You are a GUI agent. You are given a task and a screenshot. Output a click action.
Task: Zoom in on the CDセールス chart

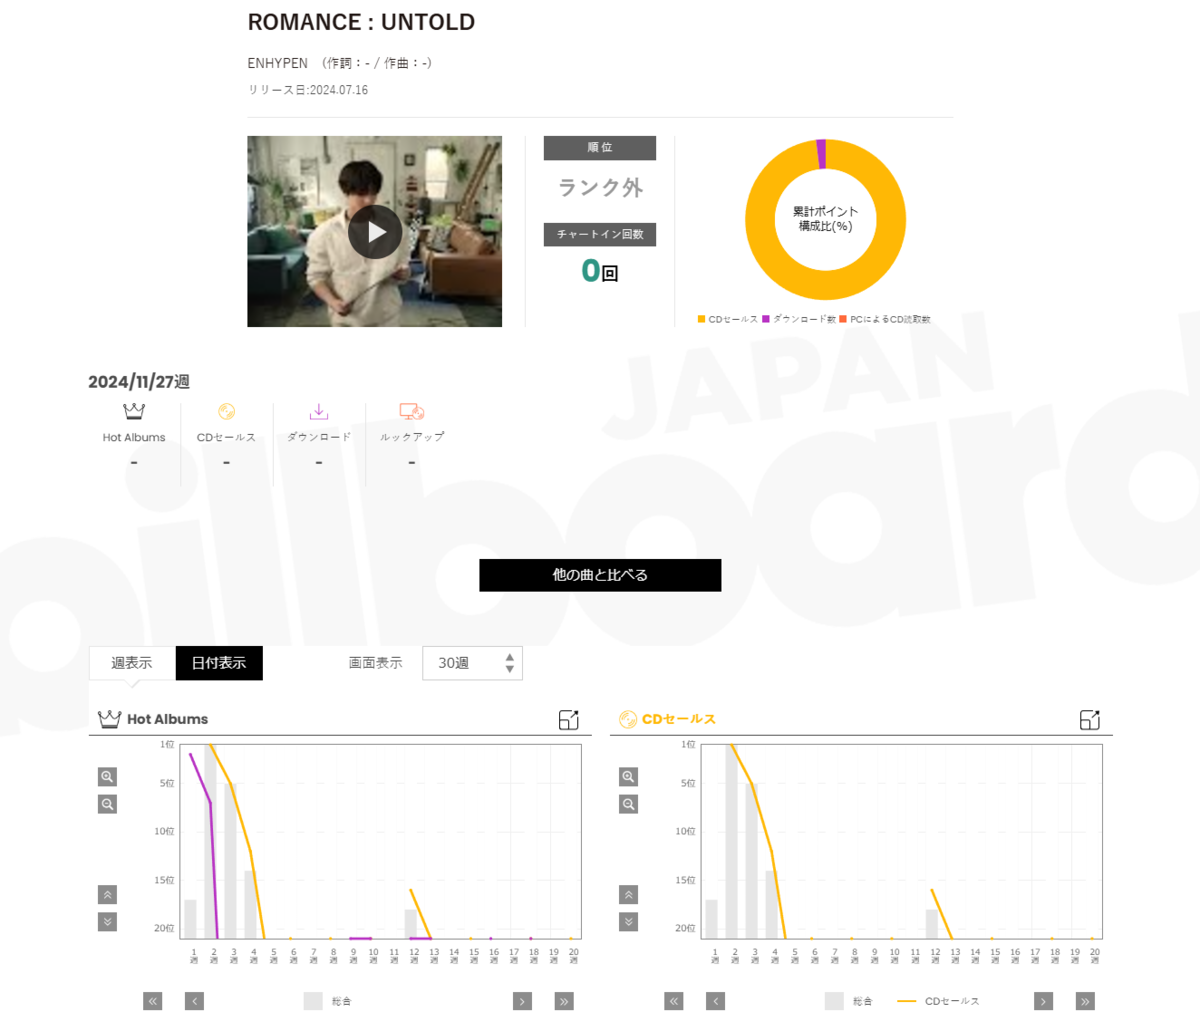pos(628,777)
